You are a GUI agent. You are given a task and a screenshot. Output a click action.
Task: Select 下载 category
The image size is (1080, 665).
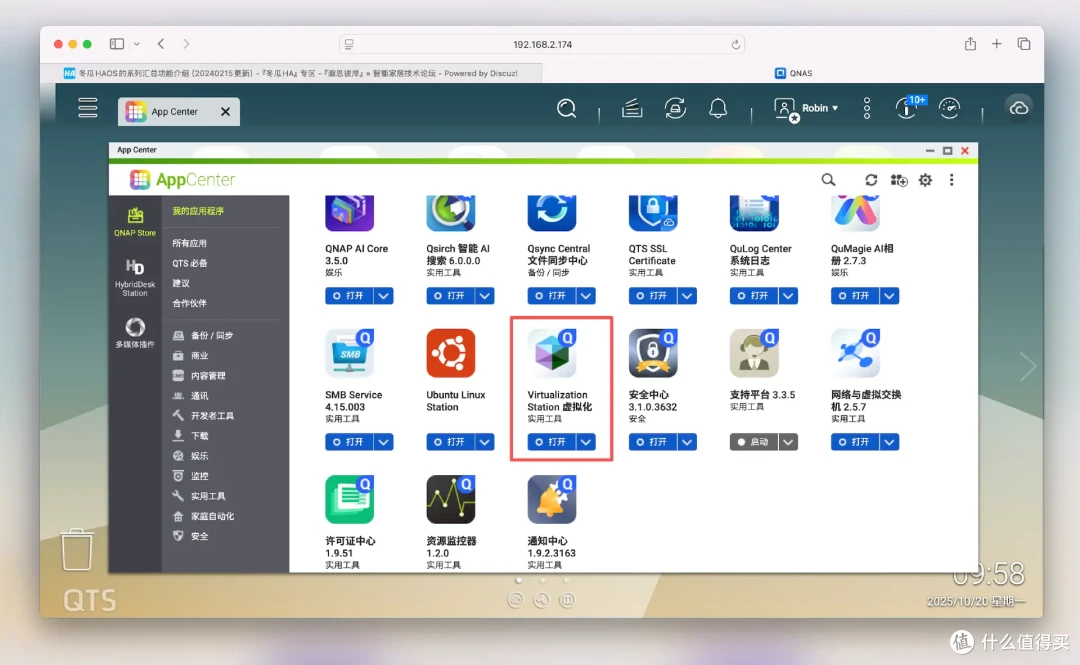(191, 436)
